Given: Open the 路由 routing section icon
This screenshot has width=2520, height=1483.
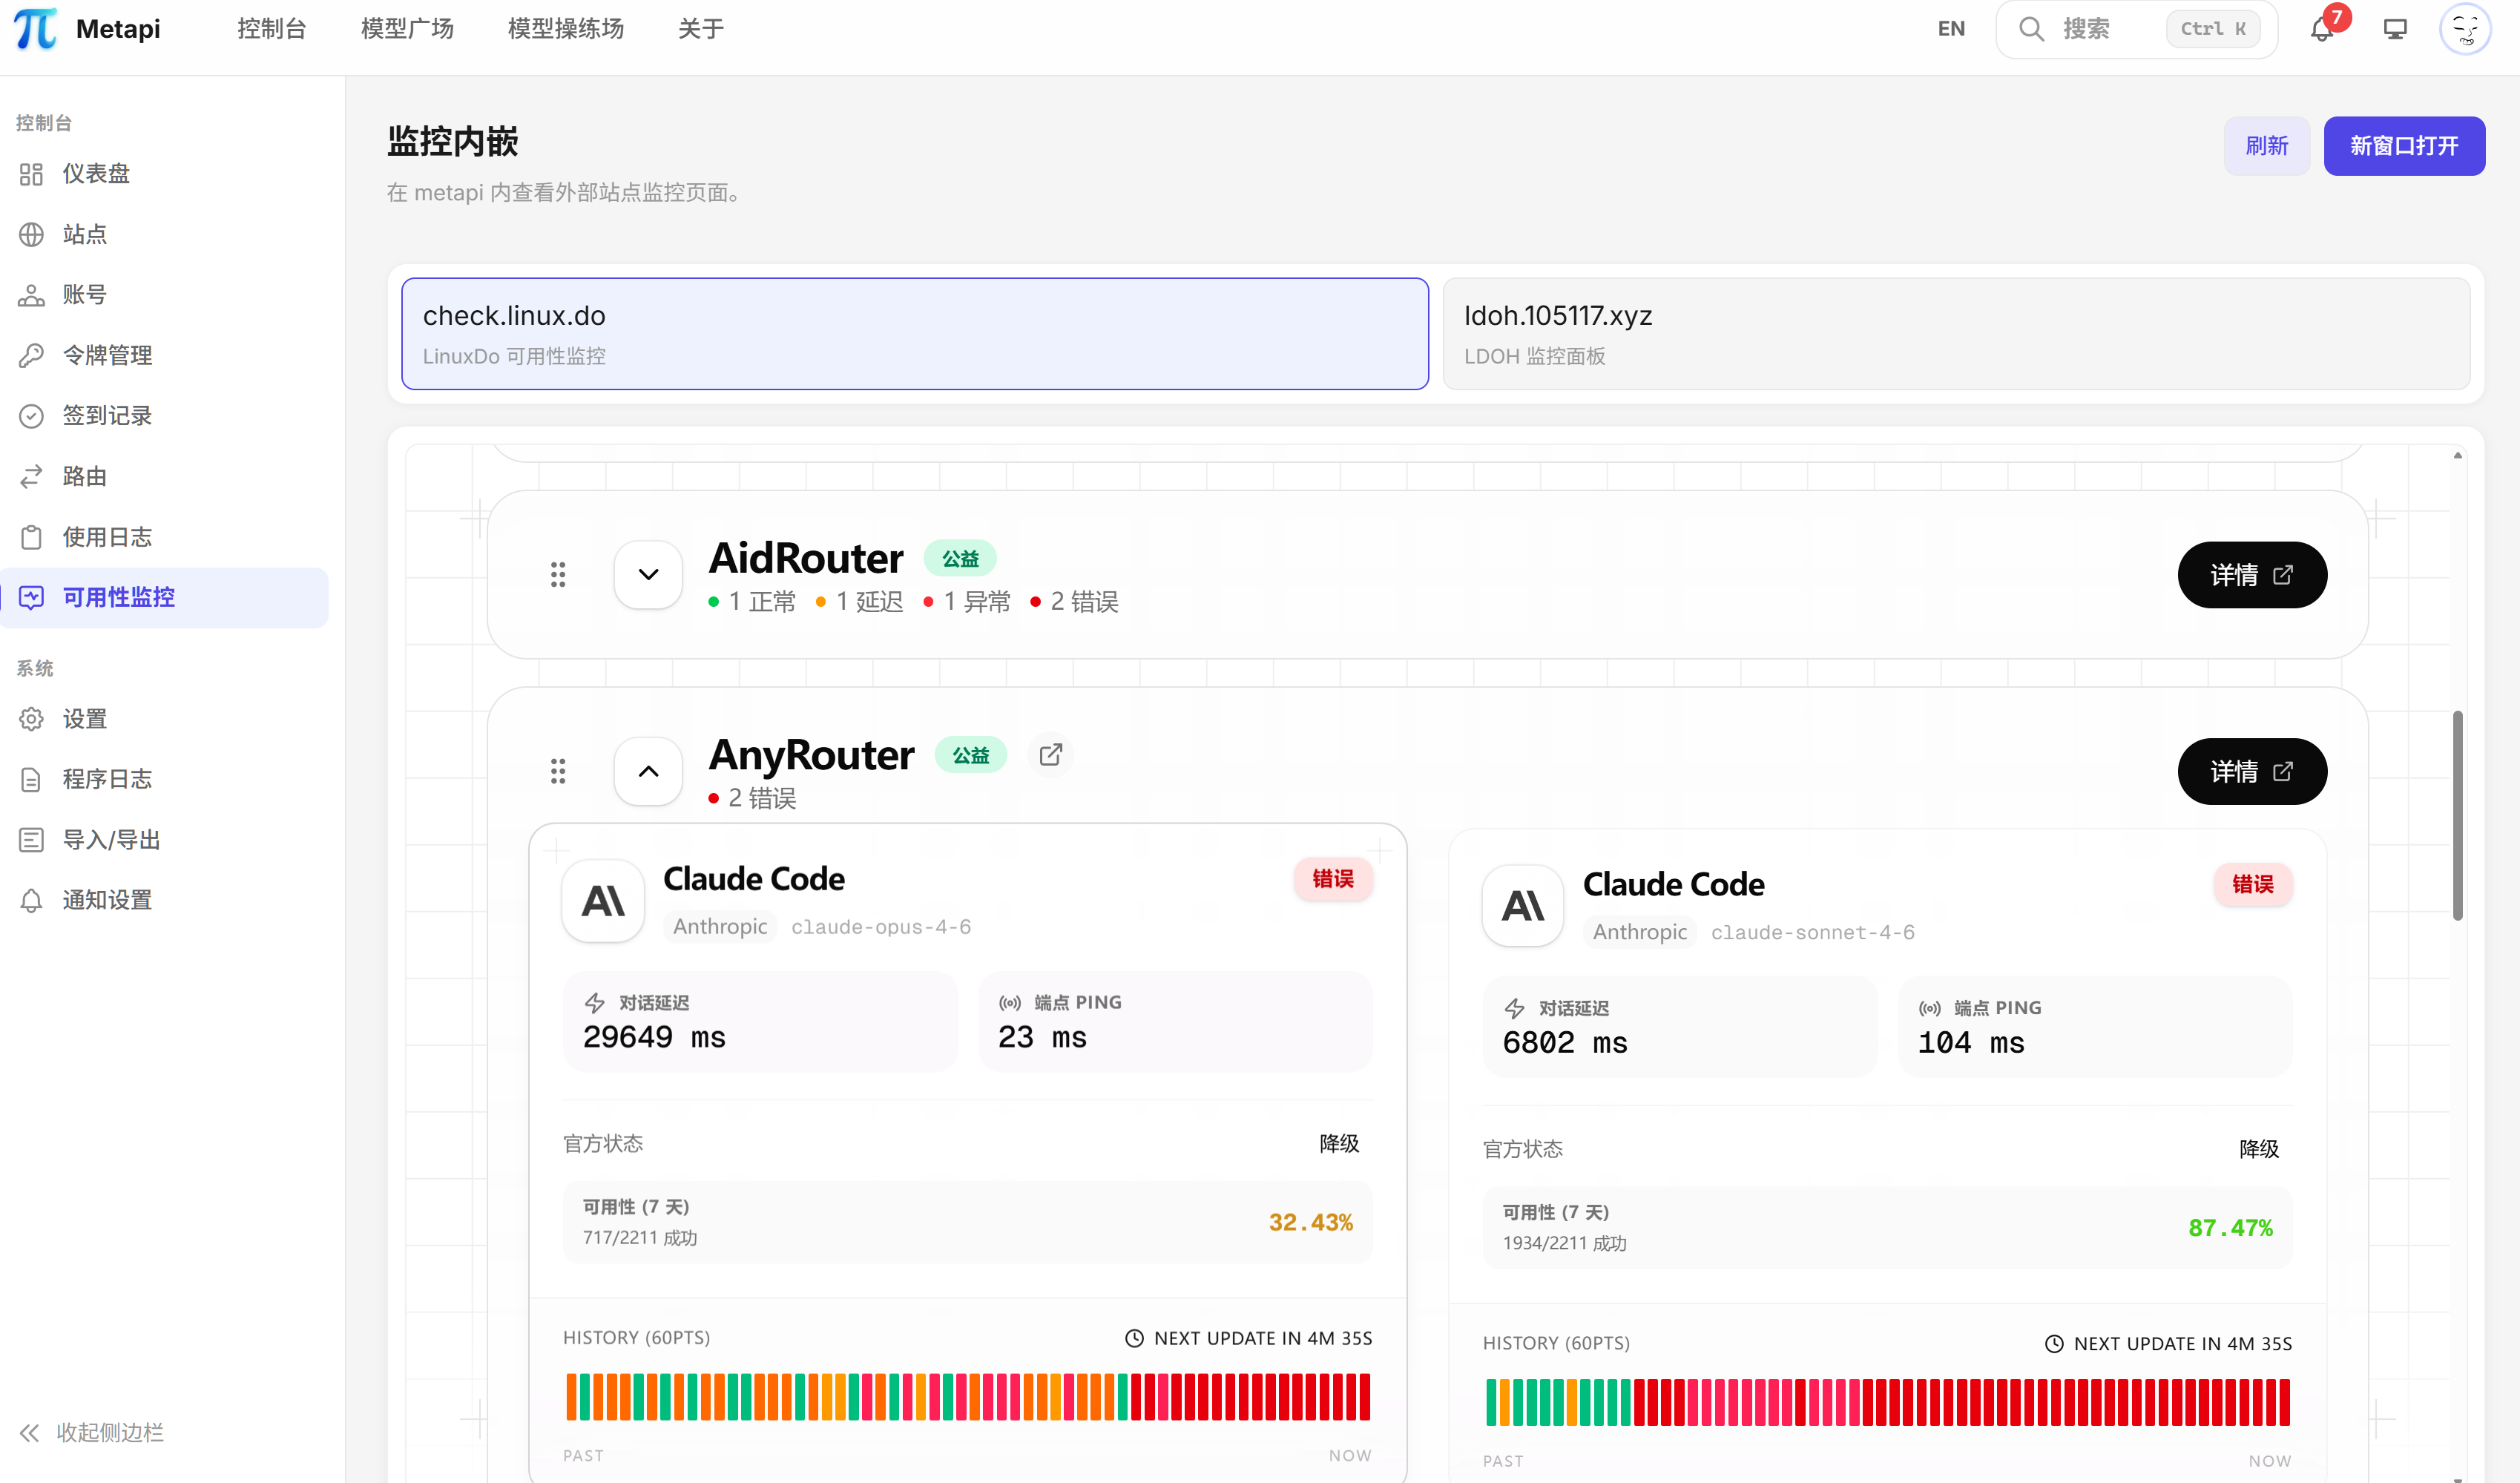Looking at the screenshot, I should [30, 476].
